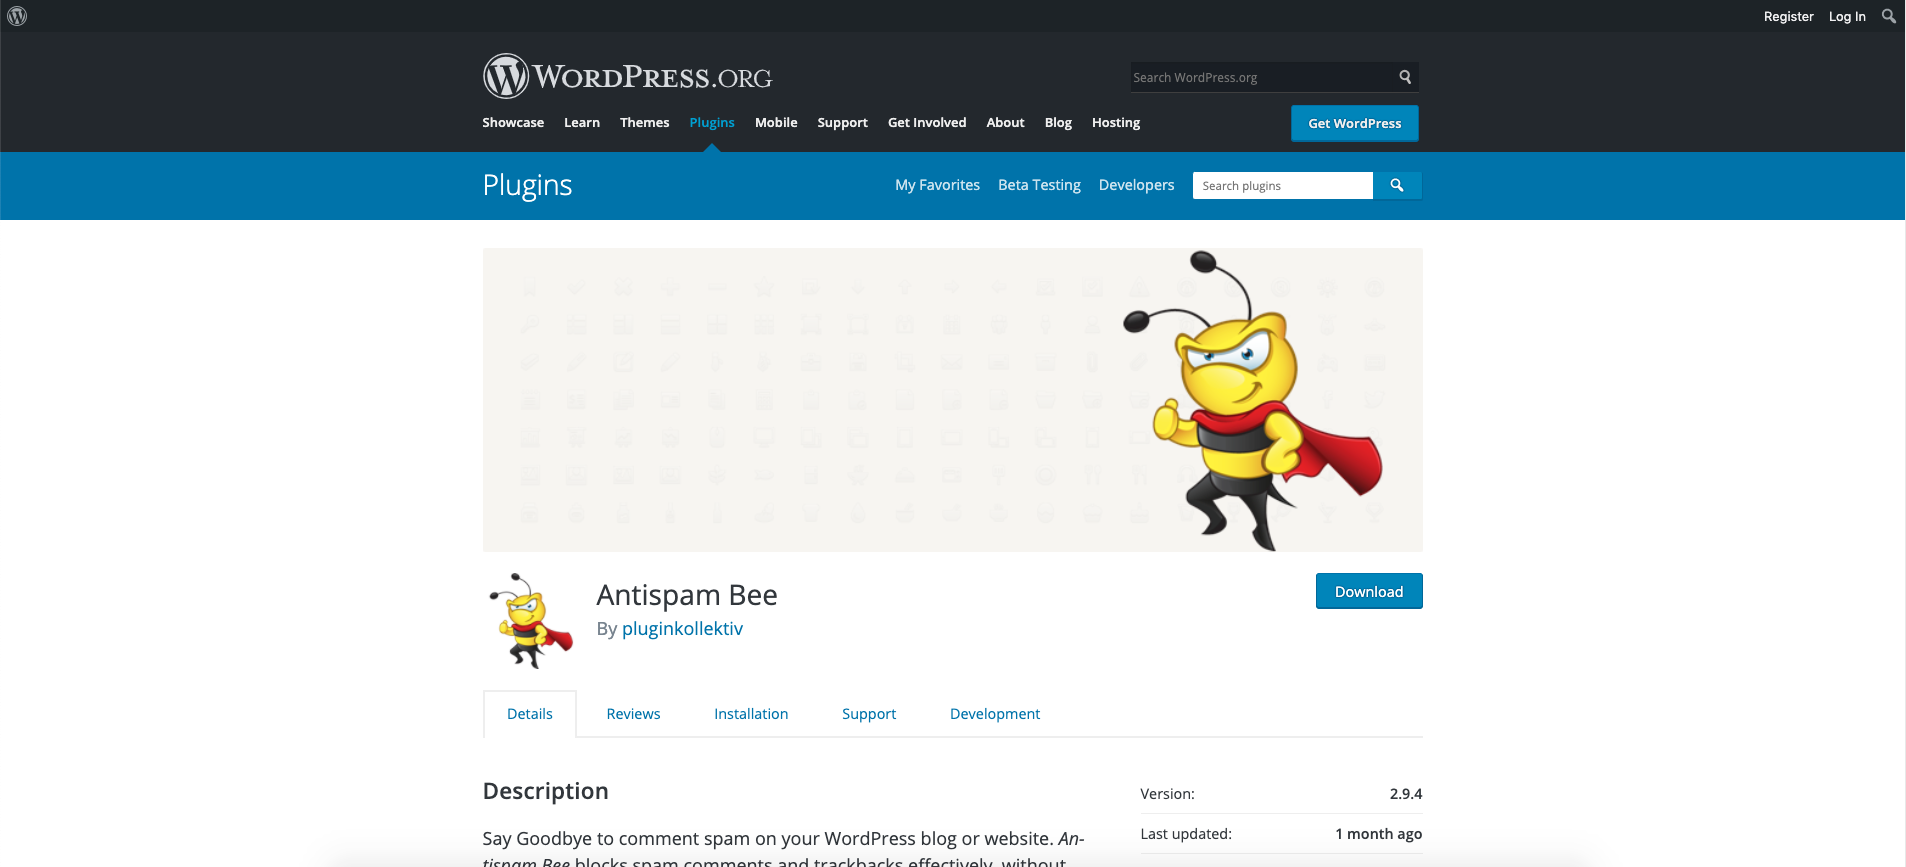This screenshot has width=1906, height=867.
Task: Open the Hosting menu item
Action: (1116, 122)
